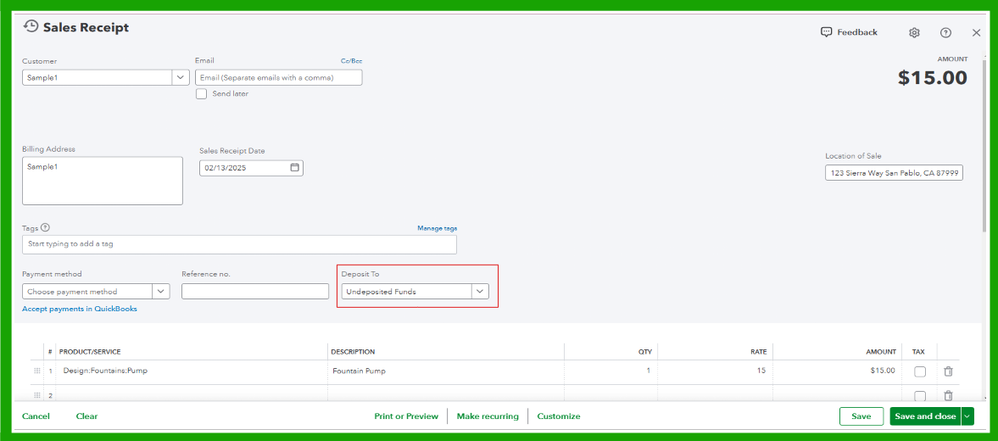Open recent transactions history icon
The height and width of the screenshot is (441, 998).
[x=31, y=27]
